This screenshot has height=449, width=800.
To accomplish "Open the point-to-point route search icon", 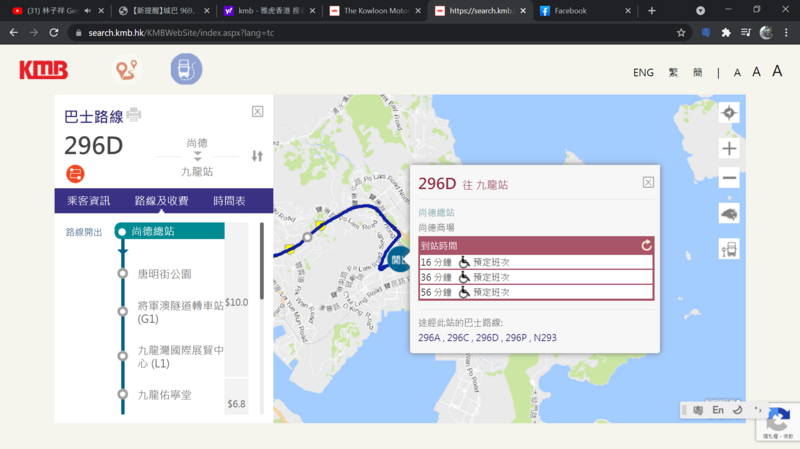I will (x=127, y=70).
